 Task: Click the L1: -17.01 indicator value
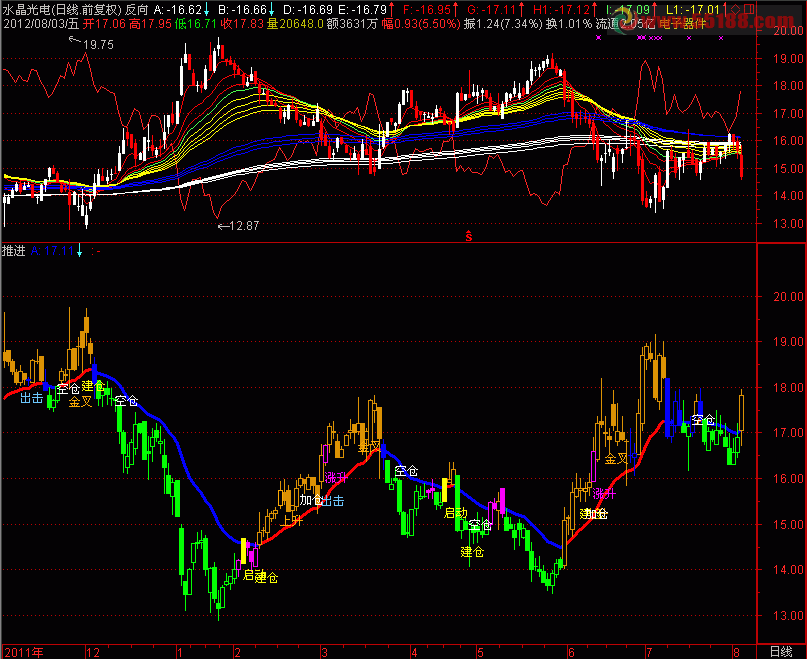tap(693, 9)
